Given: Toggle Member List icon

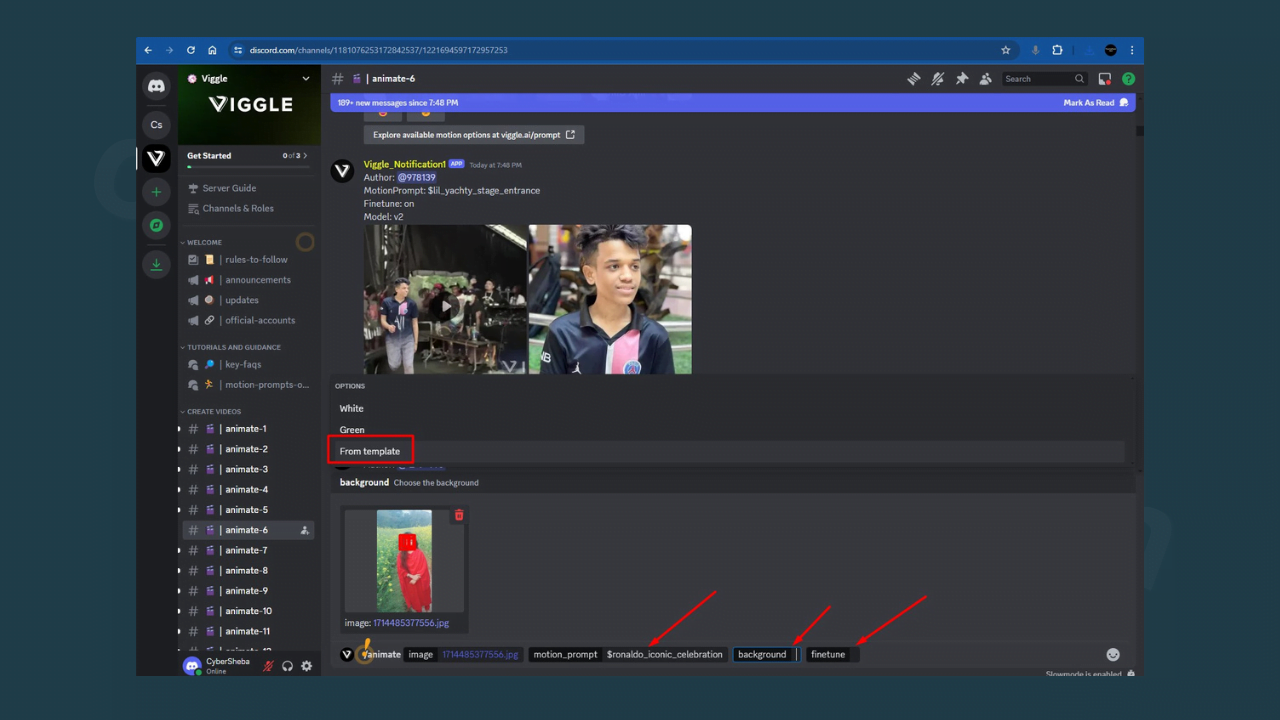Looking at the screenshot, I should pyautogui.click(x=986, y=79).
